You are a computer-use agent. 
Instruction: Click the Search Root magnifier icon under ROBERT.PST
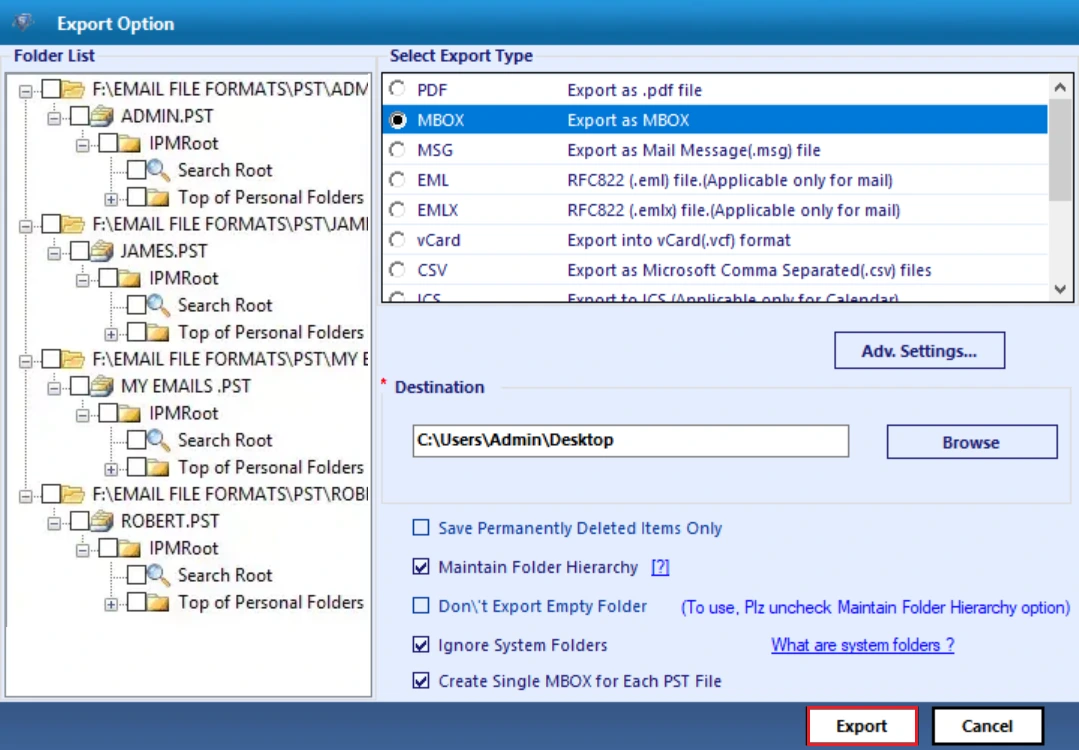pyautogui.click(x=158, y=575)
